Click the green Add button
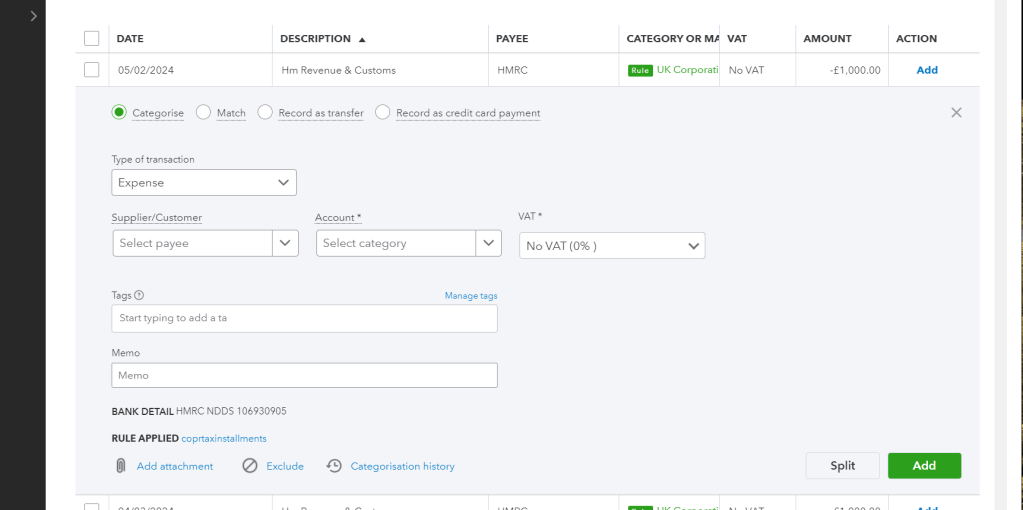The width and height of the screenshot is (1023, 510). 924,466
